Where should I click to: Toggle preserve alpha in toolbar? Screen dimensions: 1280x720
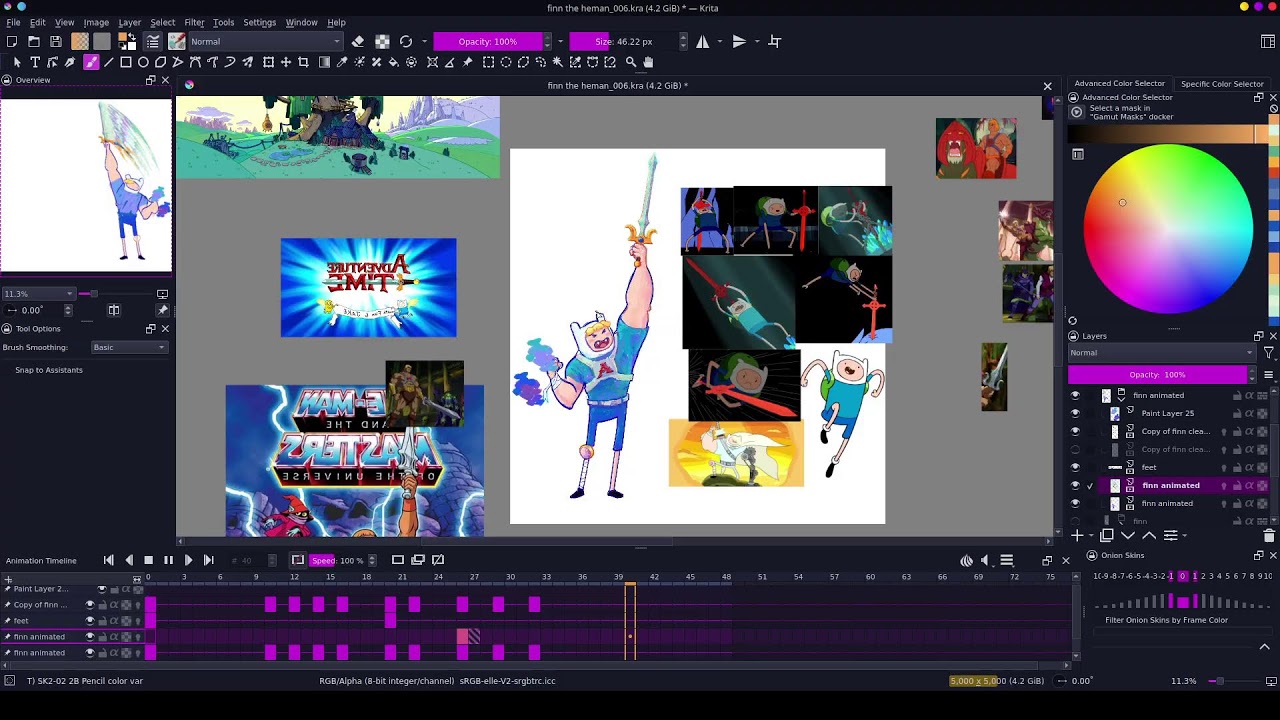[382, 41]
